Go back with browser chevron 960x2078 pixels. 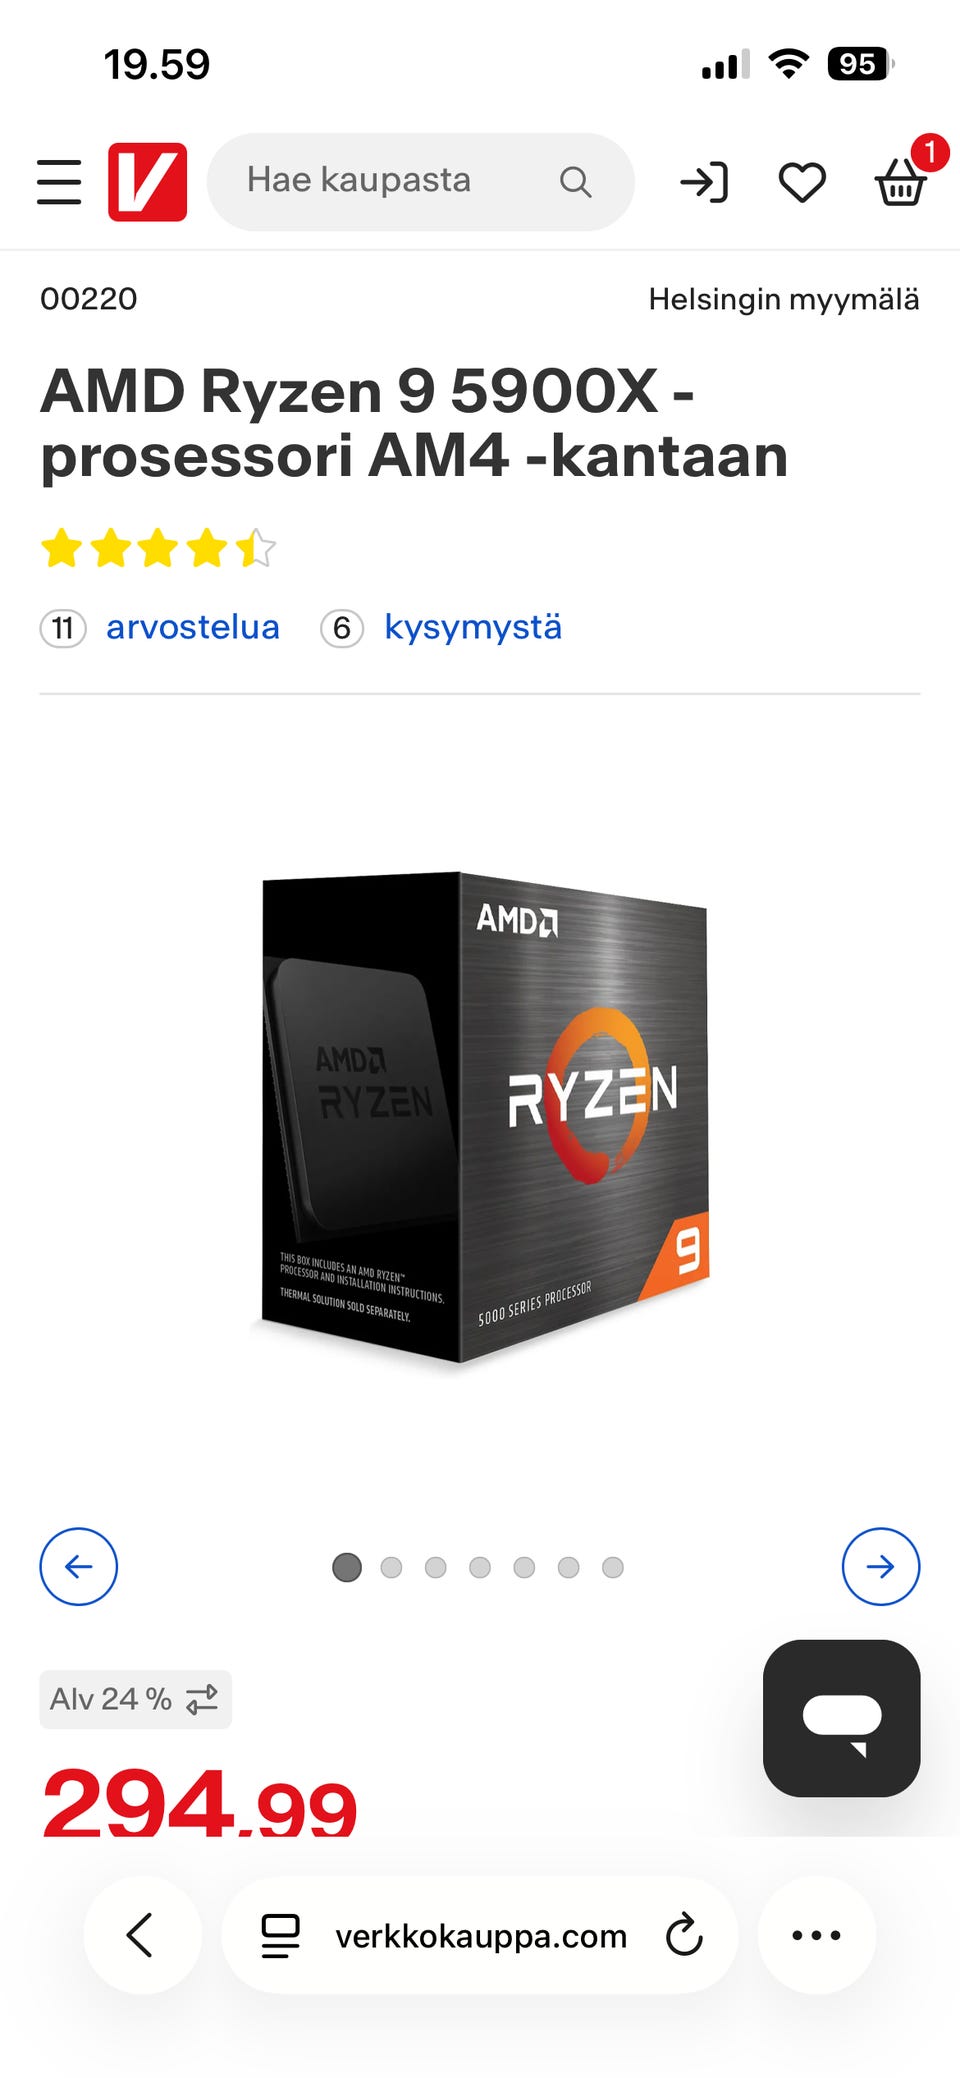click(141, 1935)
